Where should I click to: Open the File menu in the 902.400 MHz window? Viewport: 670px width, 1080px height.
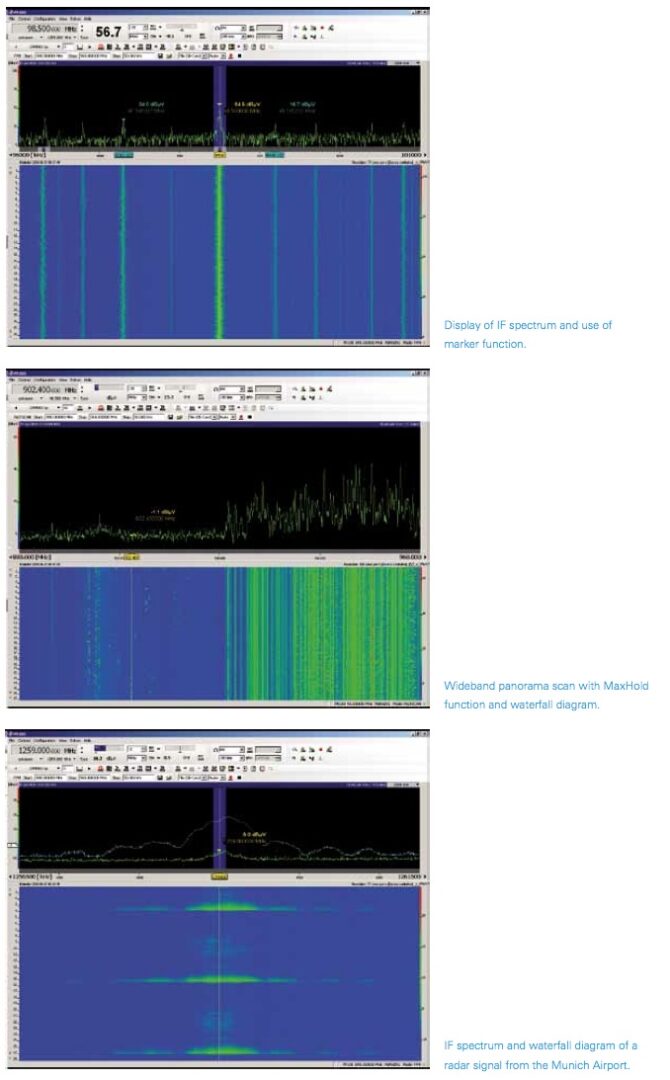[10, 380]
